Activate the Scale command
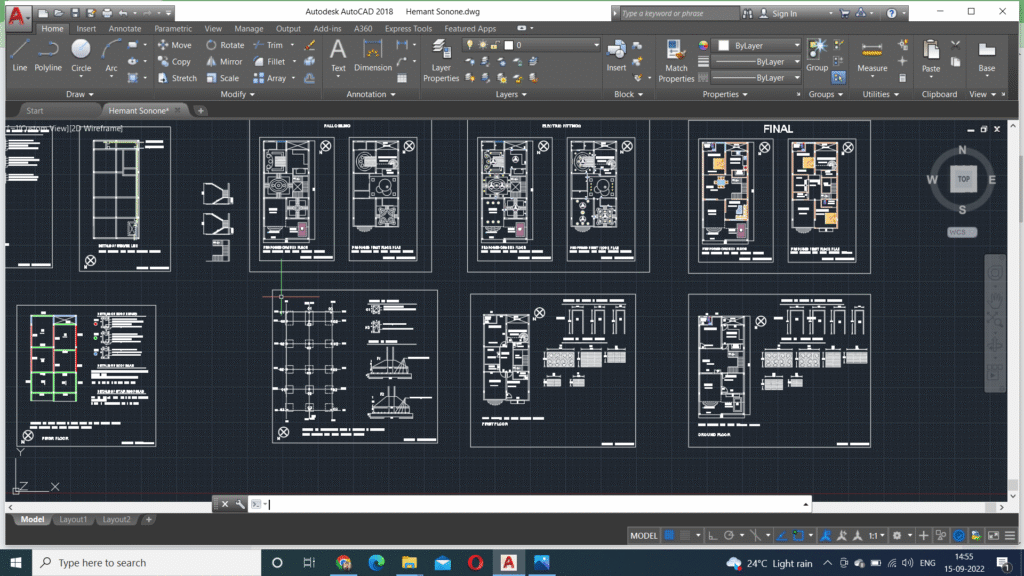The height and width of the screenshot is (576, 1024). point(222,78)
